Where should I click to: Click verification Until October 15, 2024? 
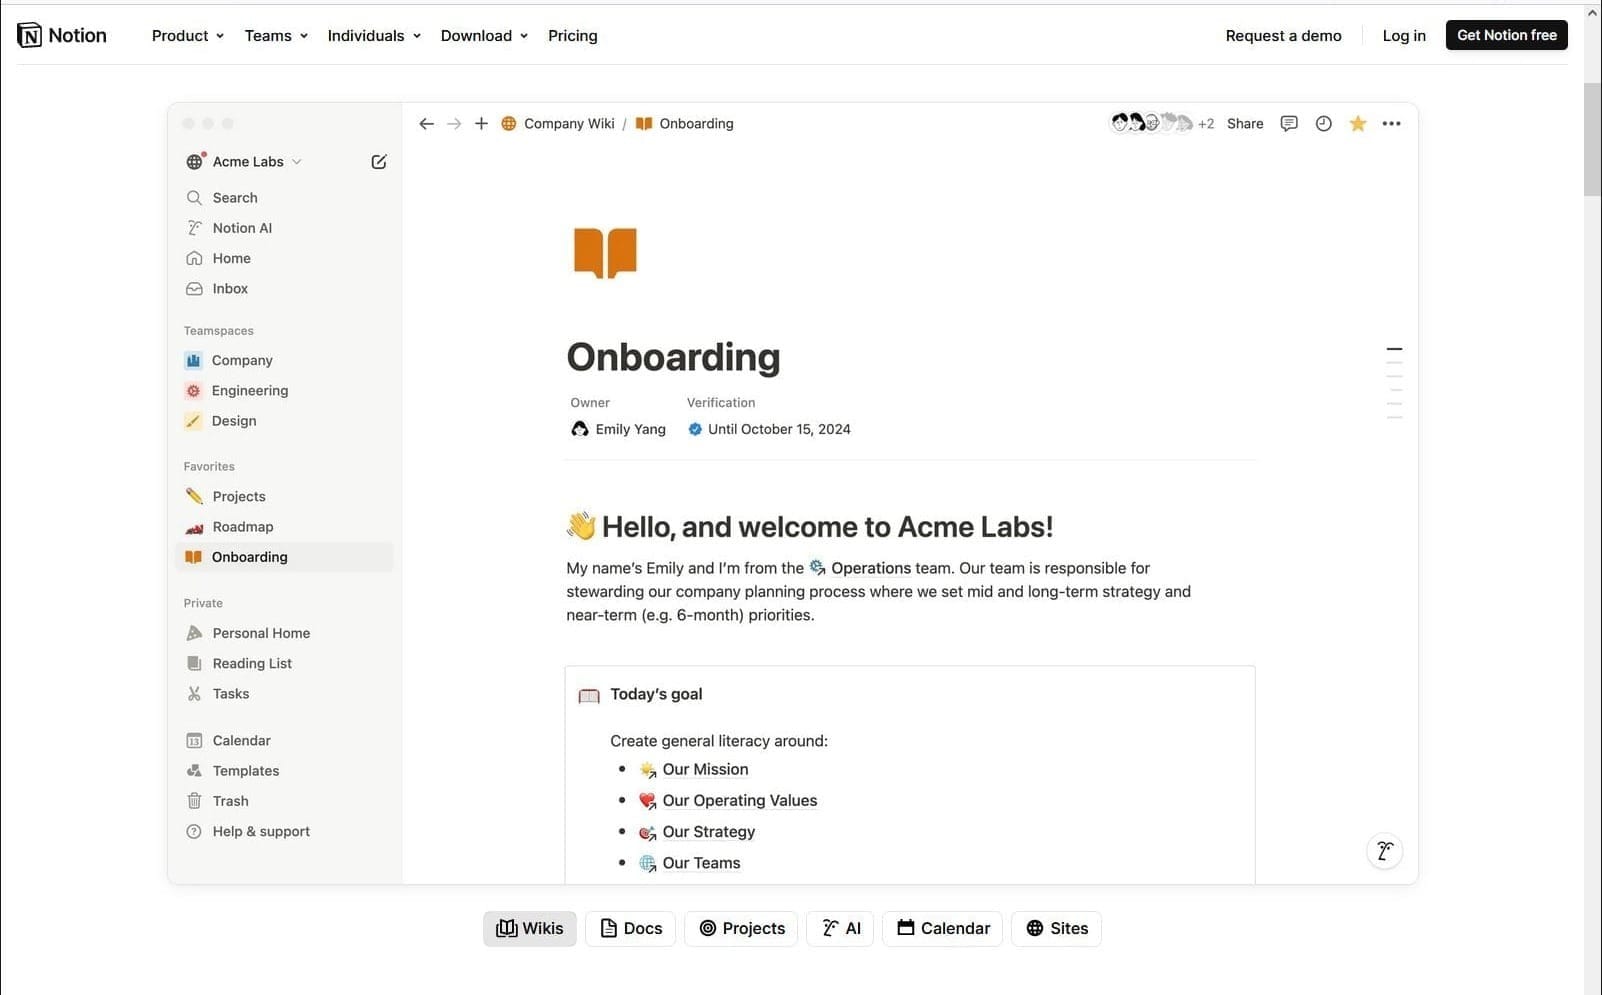click(769, 429)
